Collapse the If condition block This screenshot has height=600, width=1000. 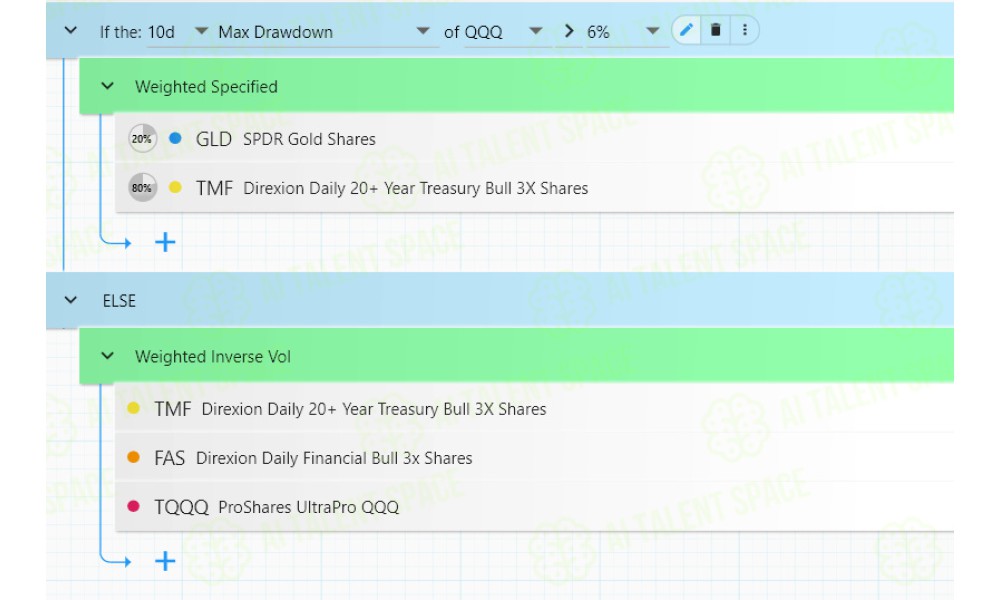[x=71, y=31]
